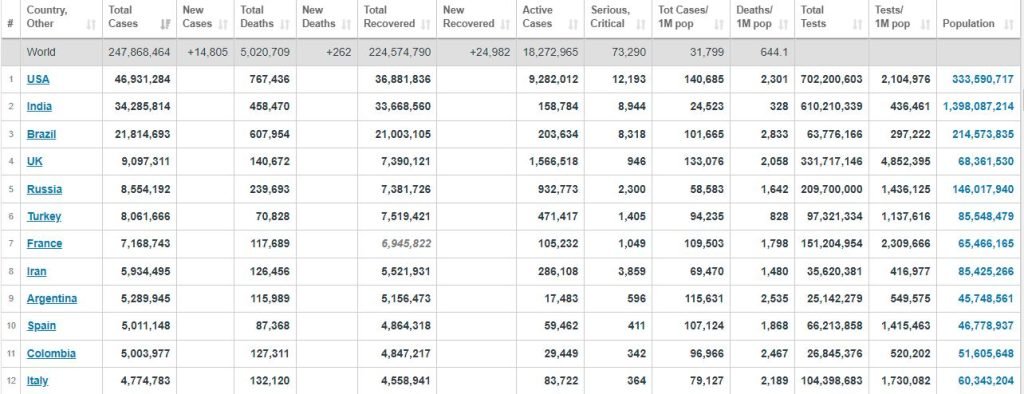This screenshot has width=1024, height=394.
Task: Sort table by Total Deaths arrow icon
Action: [x=285, y=24]
